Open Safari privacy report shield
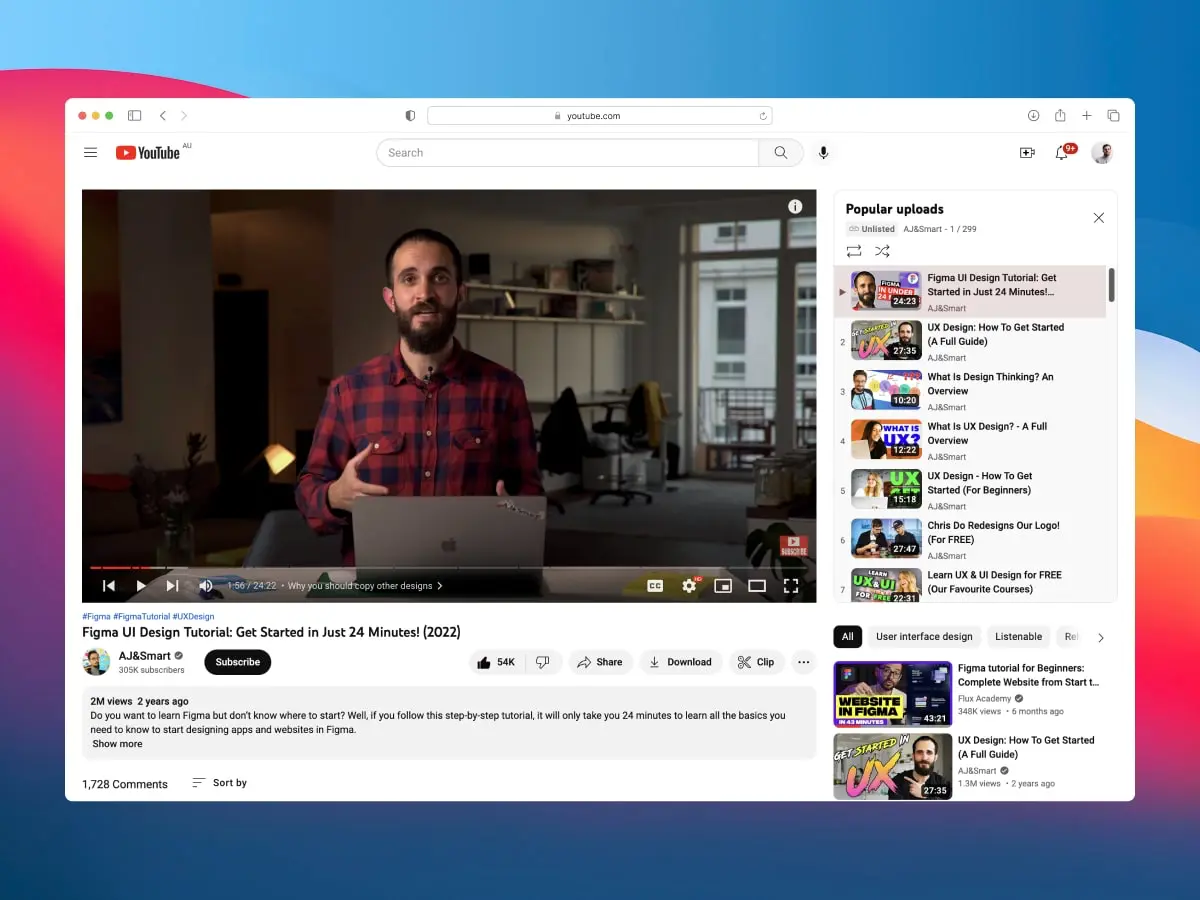Image resolution: width=1200 pixels, height=900 pixels. pos(410,116)
